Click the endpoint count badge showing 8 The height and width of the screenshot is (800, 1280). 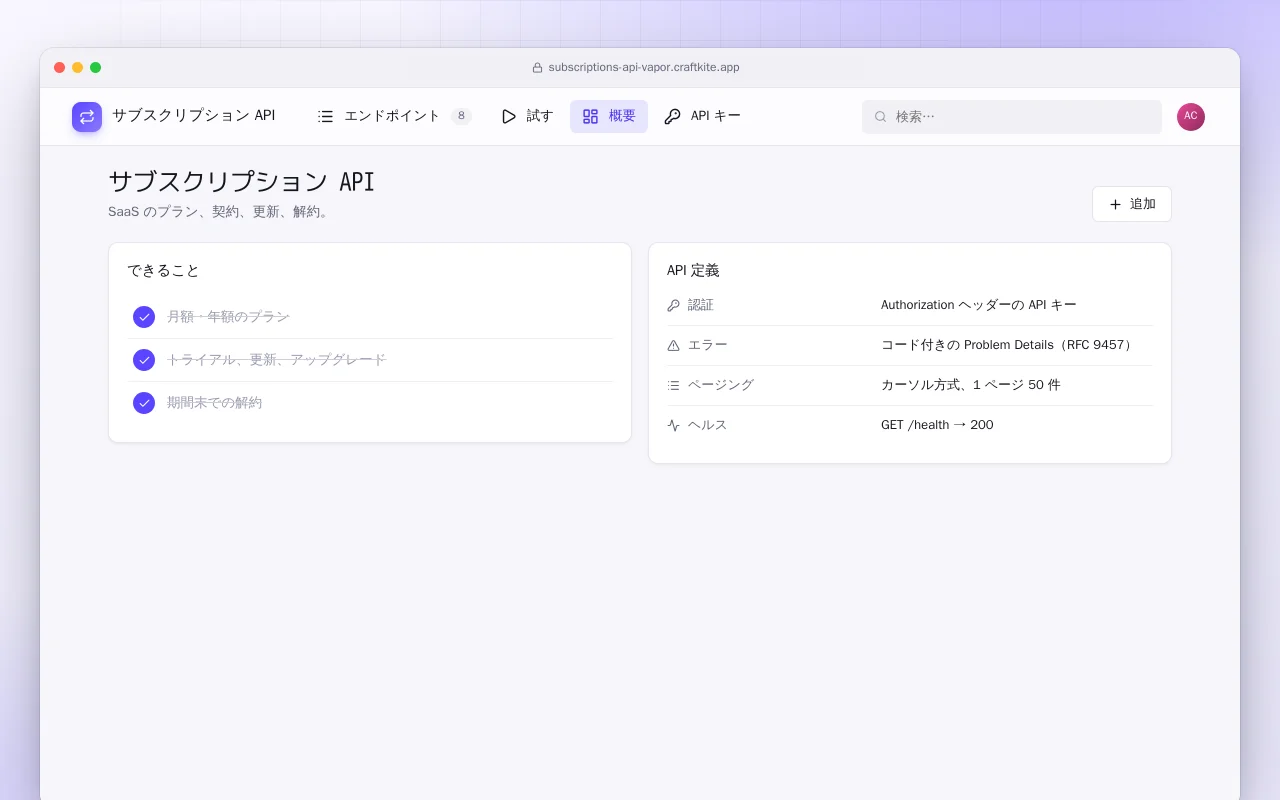point(461,116)
